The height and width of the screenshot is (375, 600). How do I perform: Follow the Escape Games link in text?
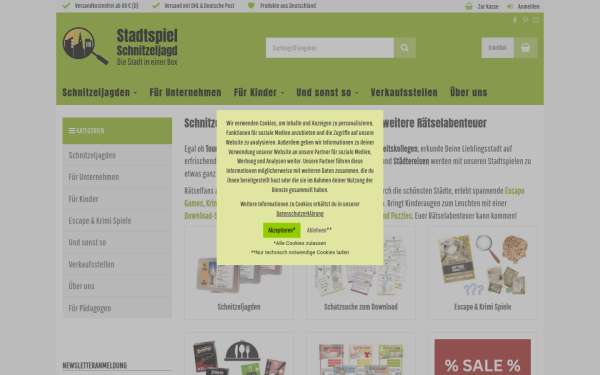[x=514, y=191]
